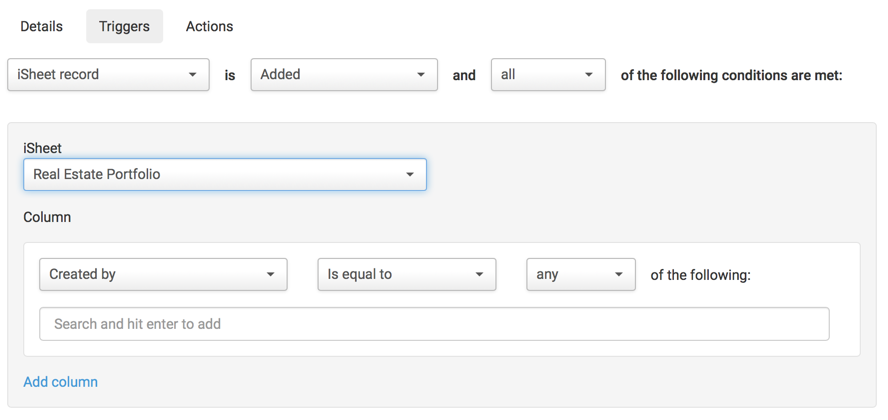Click the caret arrow on Created by dropdown
Image resolution: width=888 pixels, height=420 pixels.
click(x=270, y=275)
